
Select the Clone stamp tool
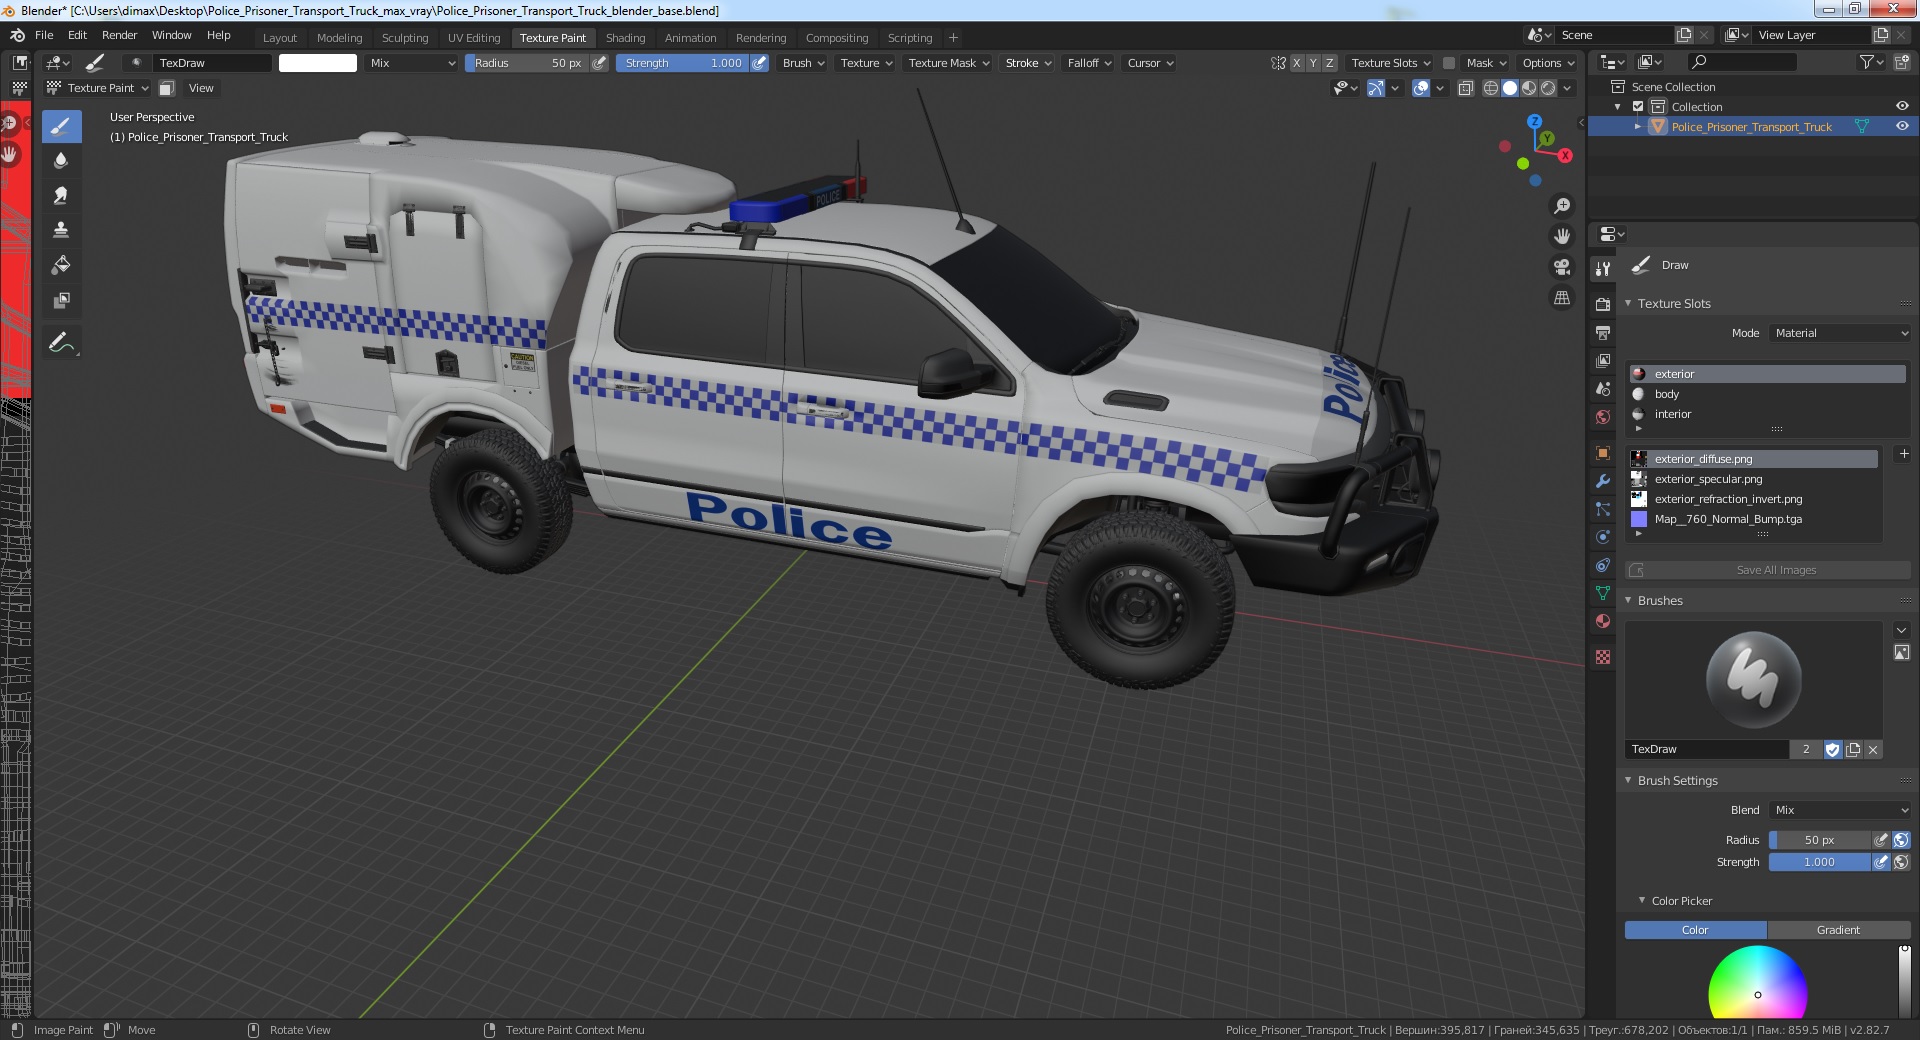coord(61,230)
